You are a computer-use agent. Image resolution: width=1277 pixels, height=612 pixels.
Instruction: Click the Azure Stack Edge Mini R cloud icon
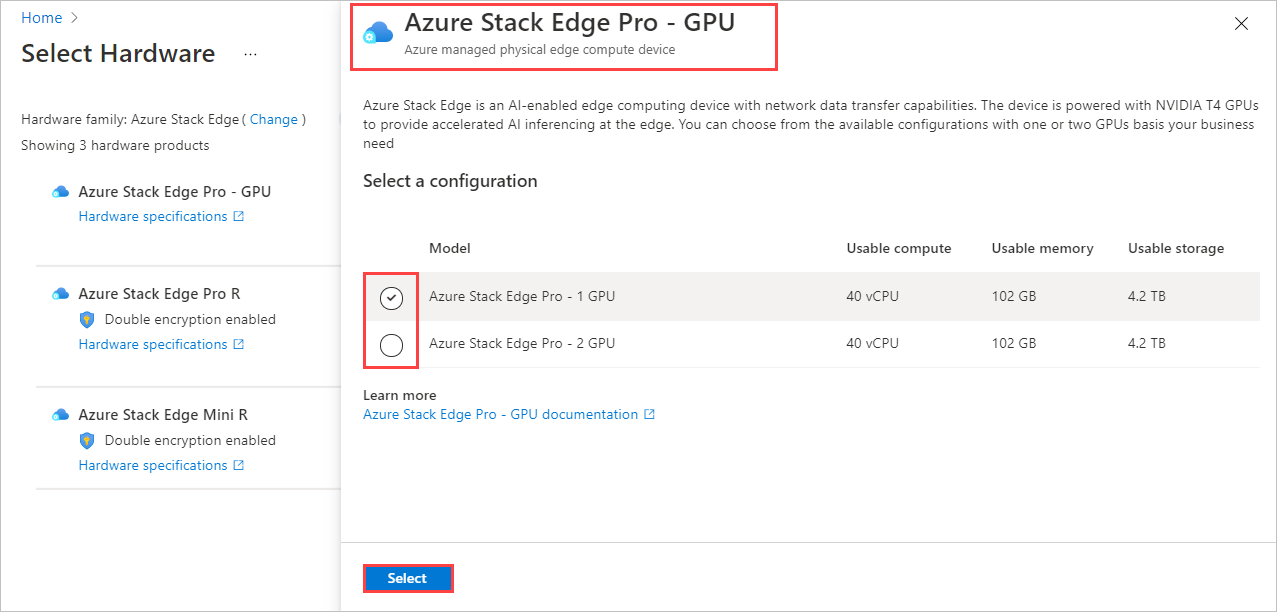(x=59, y=414)
